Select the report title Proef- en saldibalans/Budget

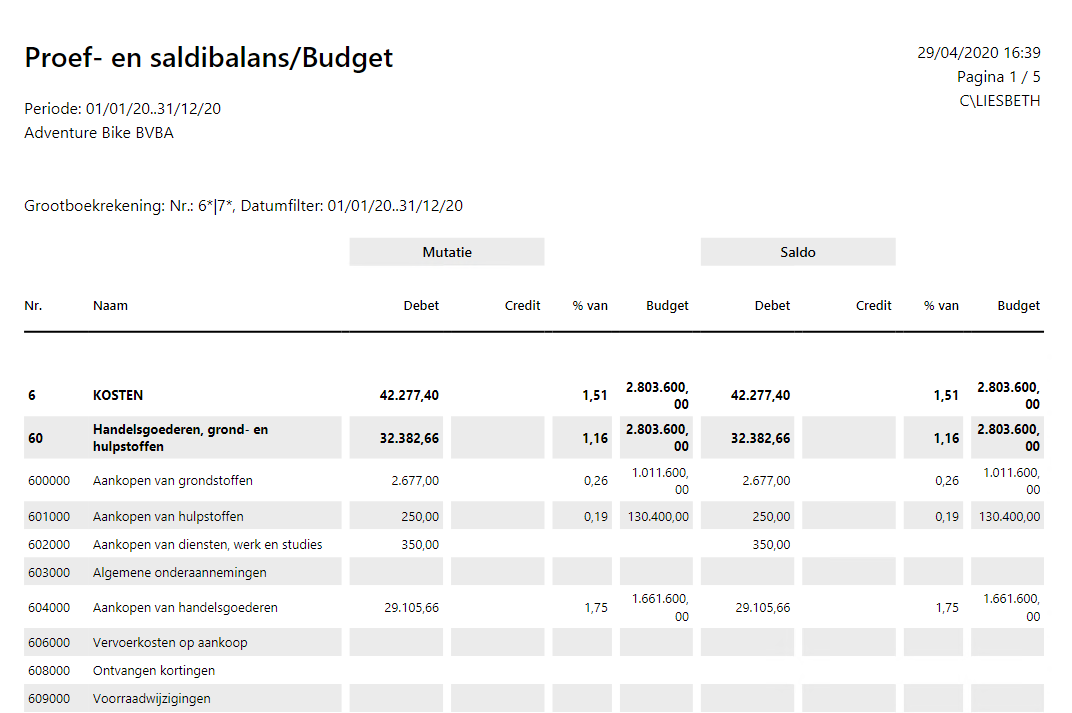pyautogui.click(x=209, y=58)
